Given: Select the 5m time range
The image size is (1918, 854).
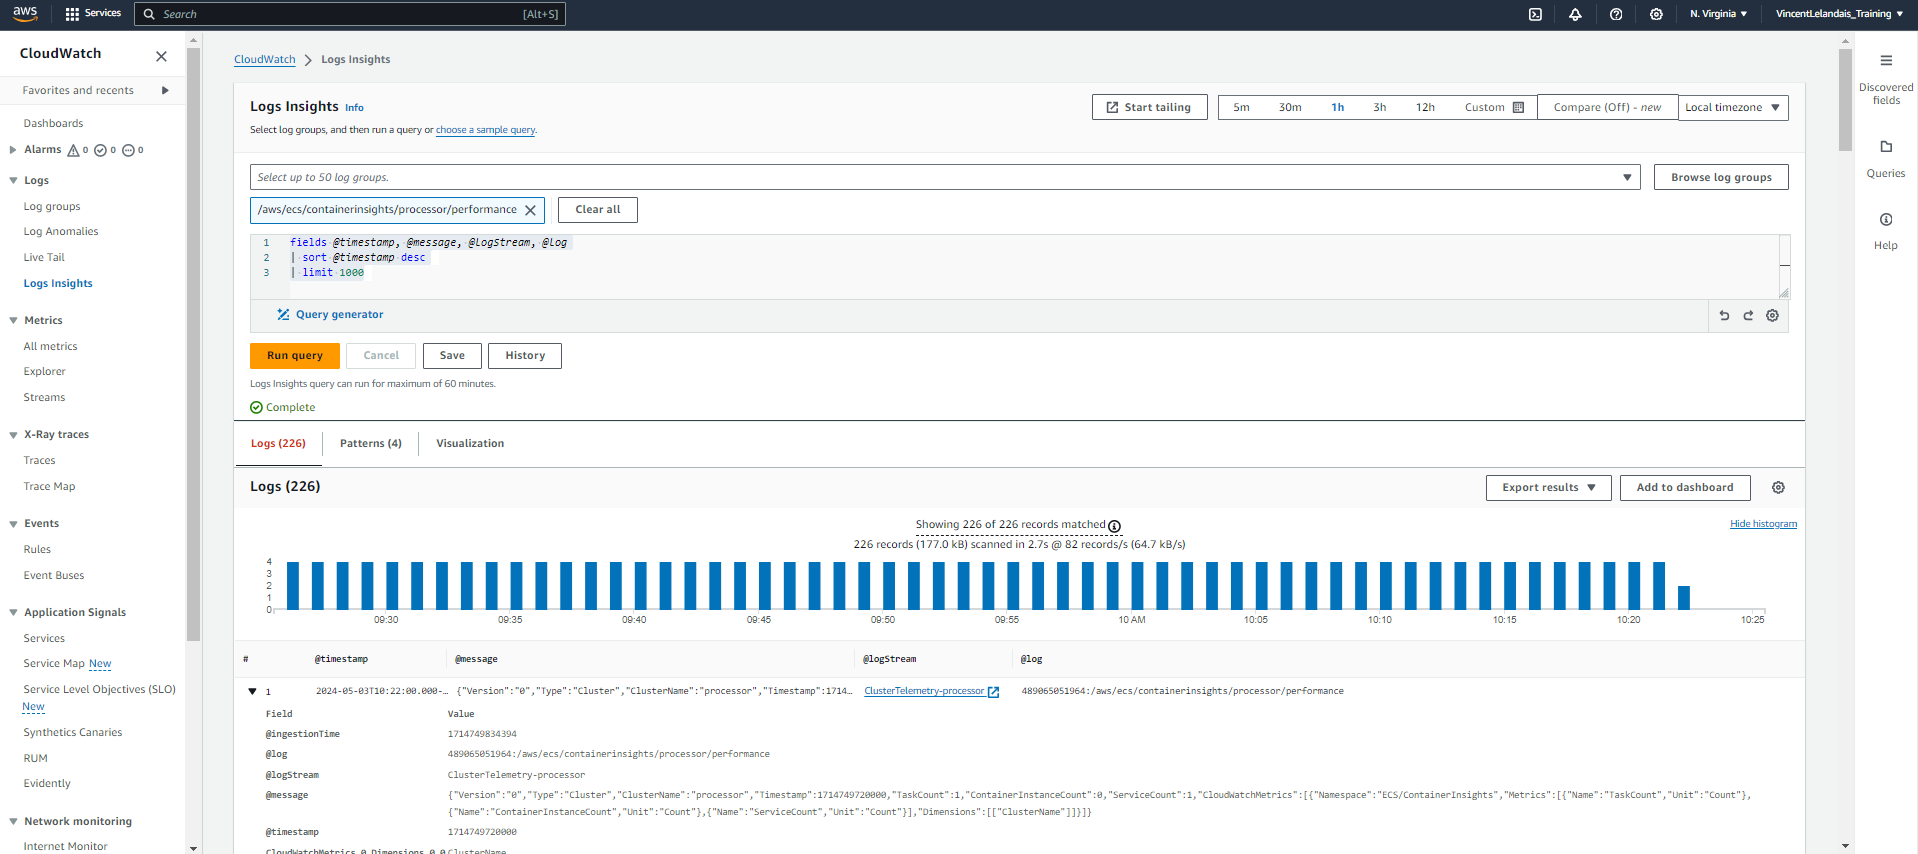Looking at the screenshot, I should tap(1241, 107).
